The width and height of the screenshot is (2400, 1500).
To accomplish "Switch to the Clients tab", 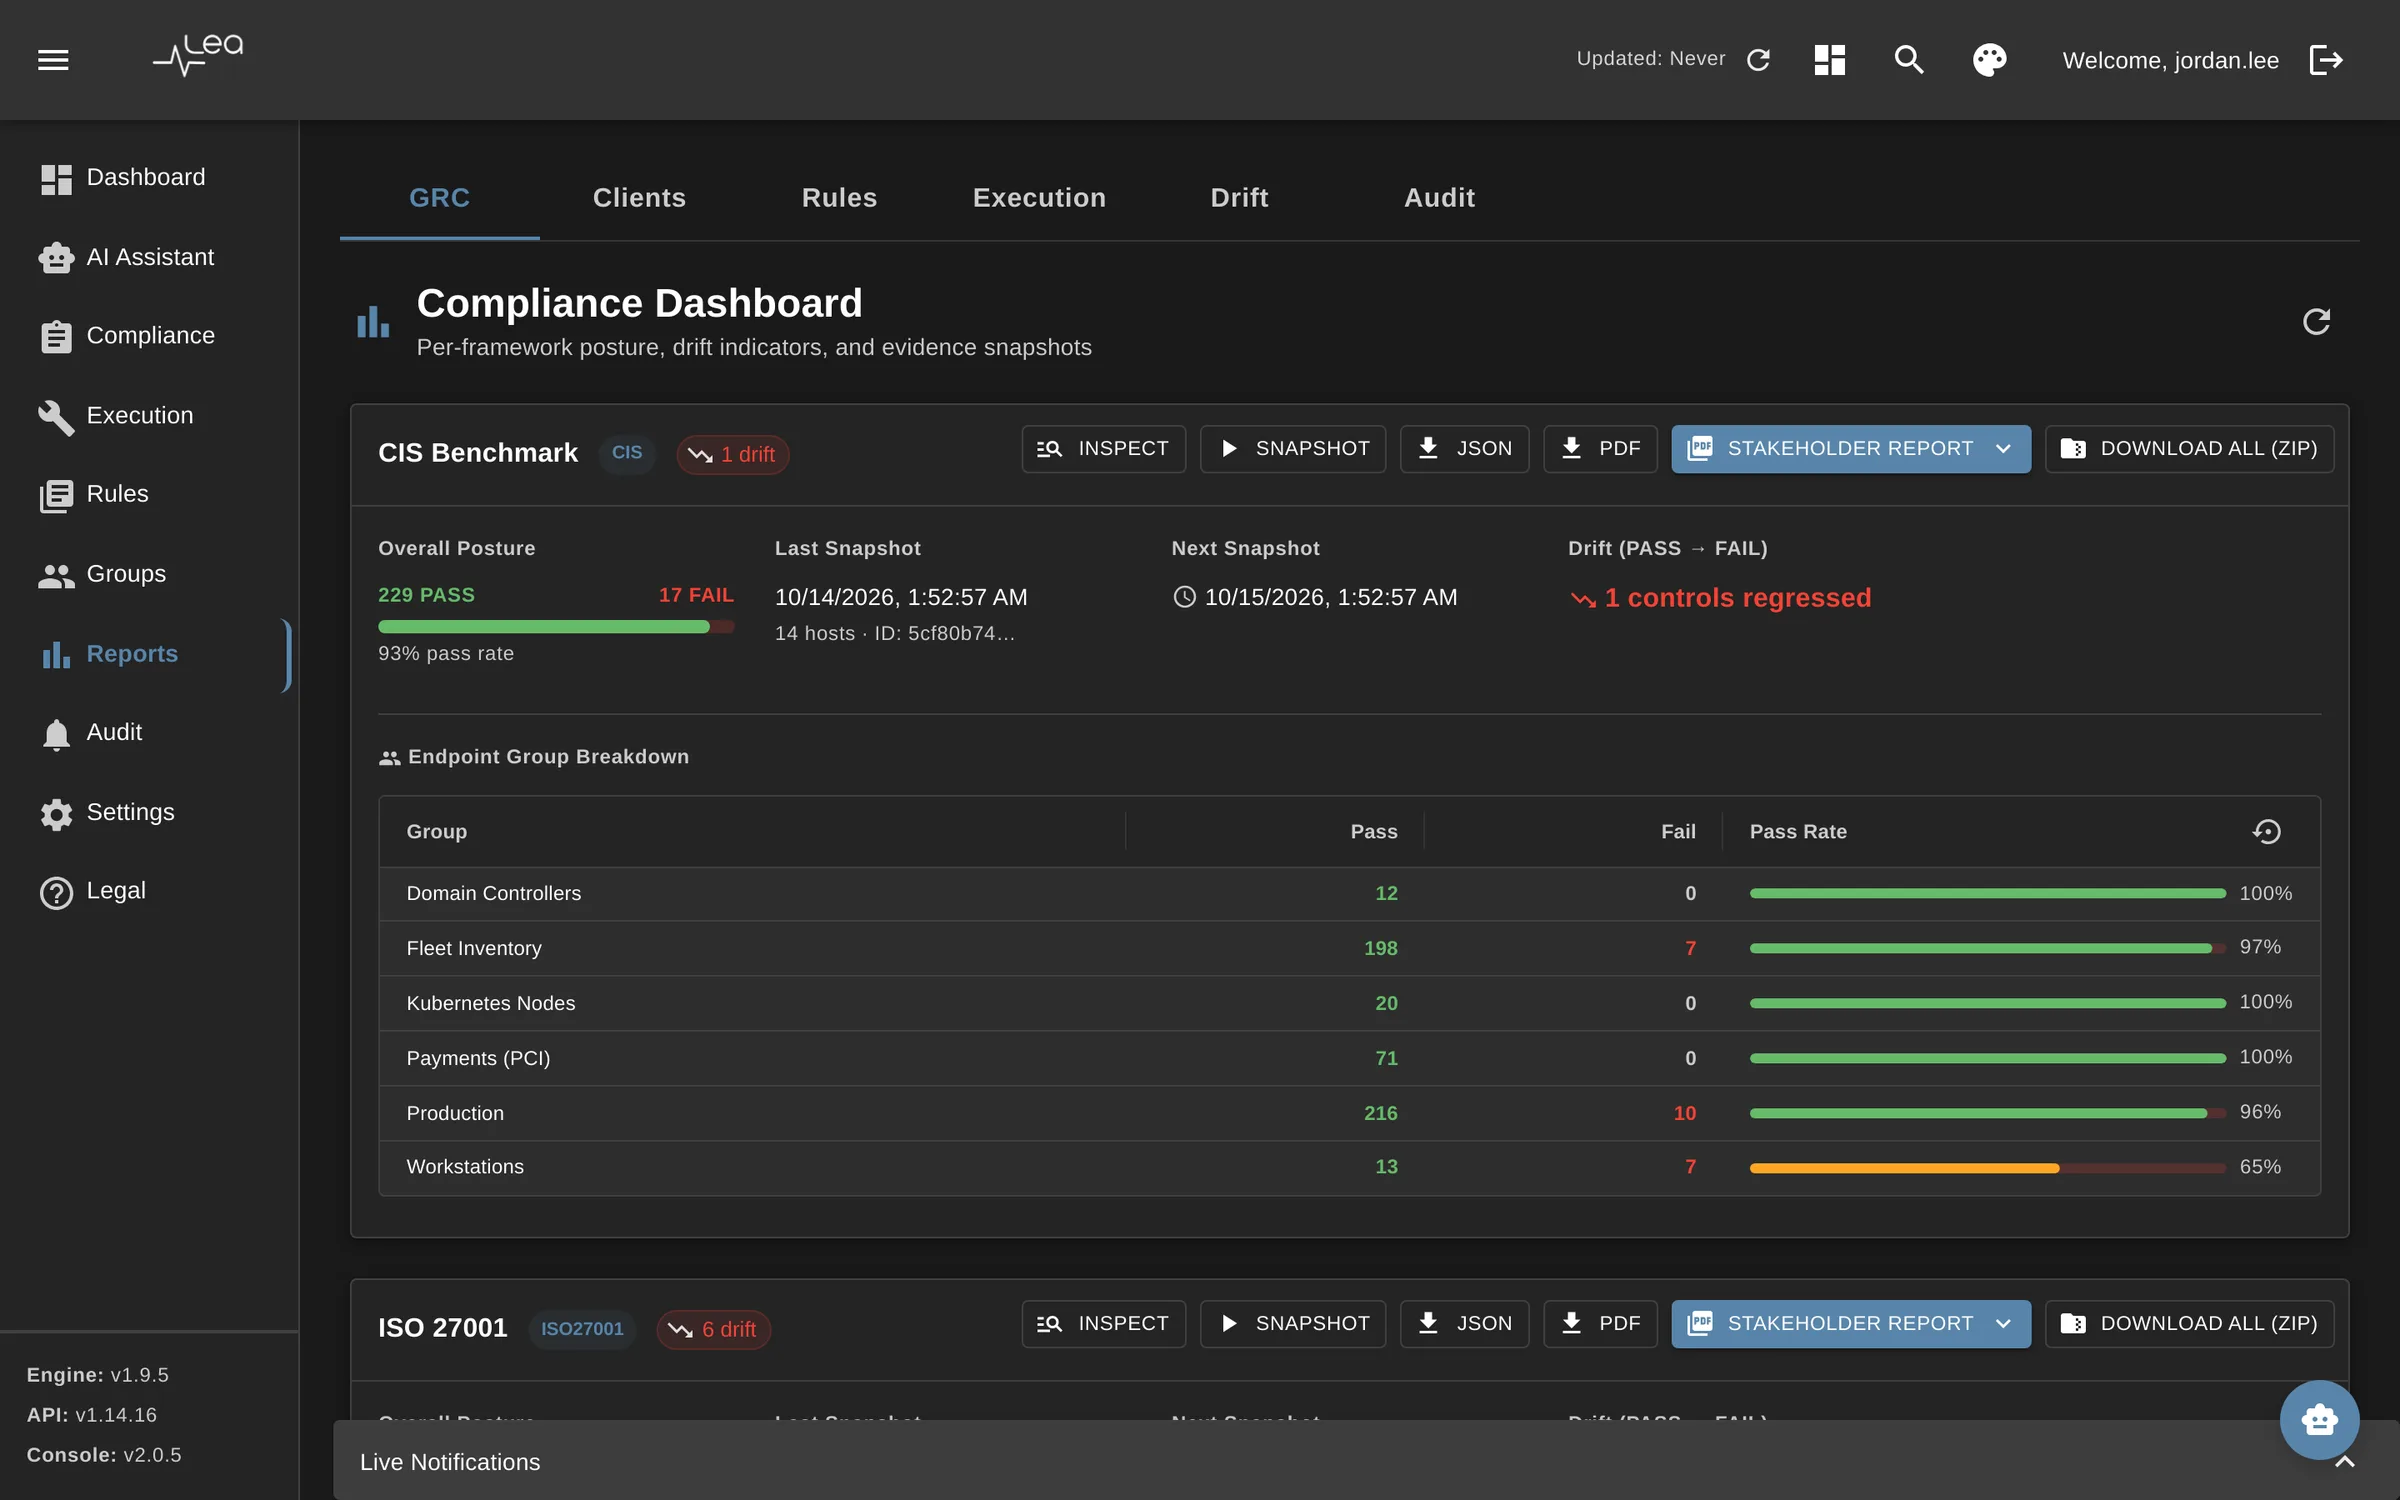I will coord(639,198).
